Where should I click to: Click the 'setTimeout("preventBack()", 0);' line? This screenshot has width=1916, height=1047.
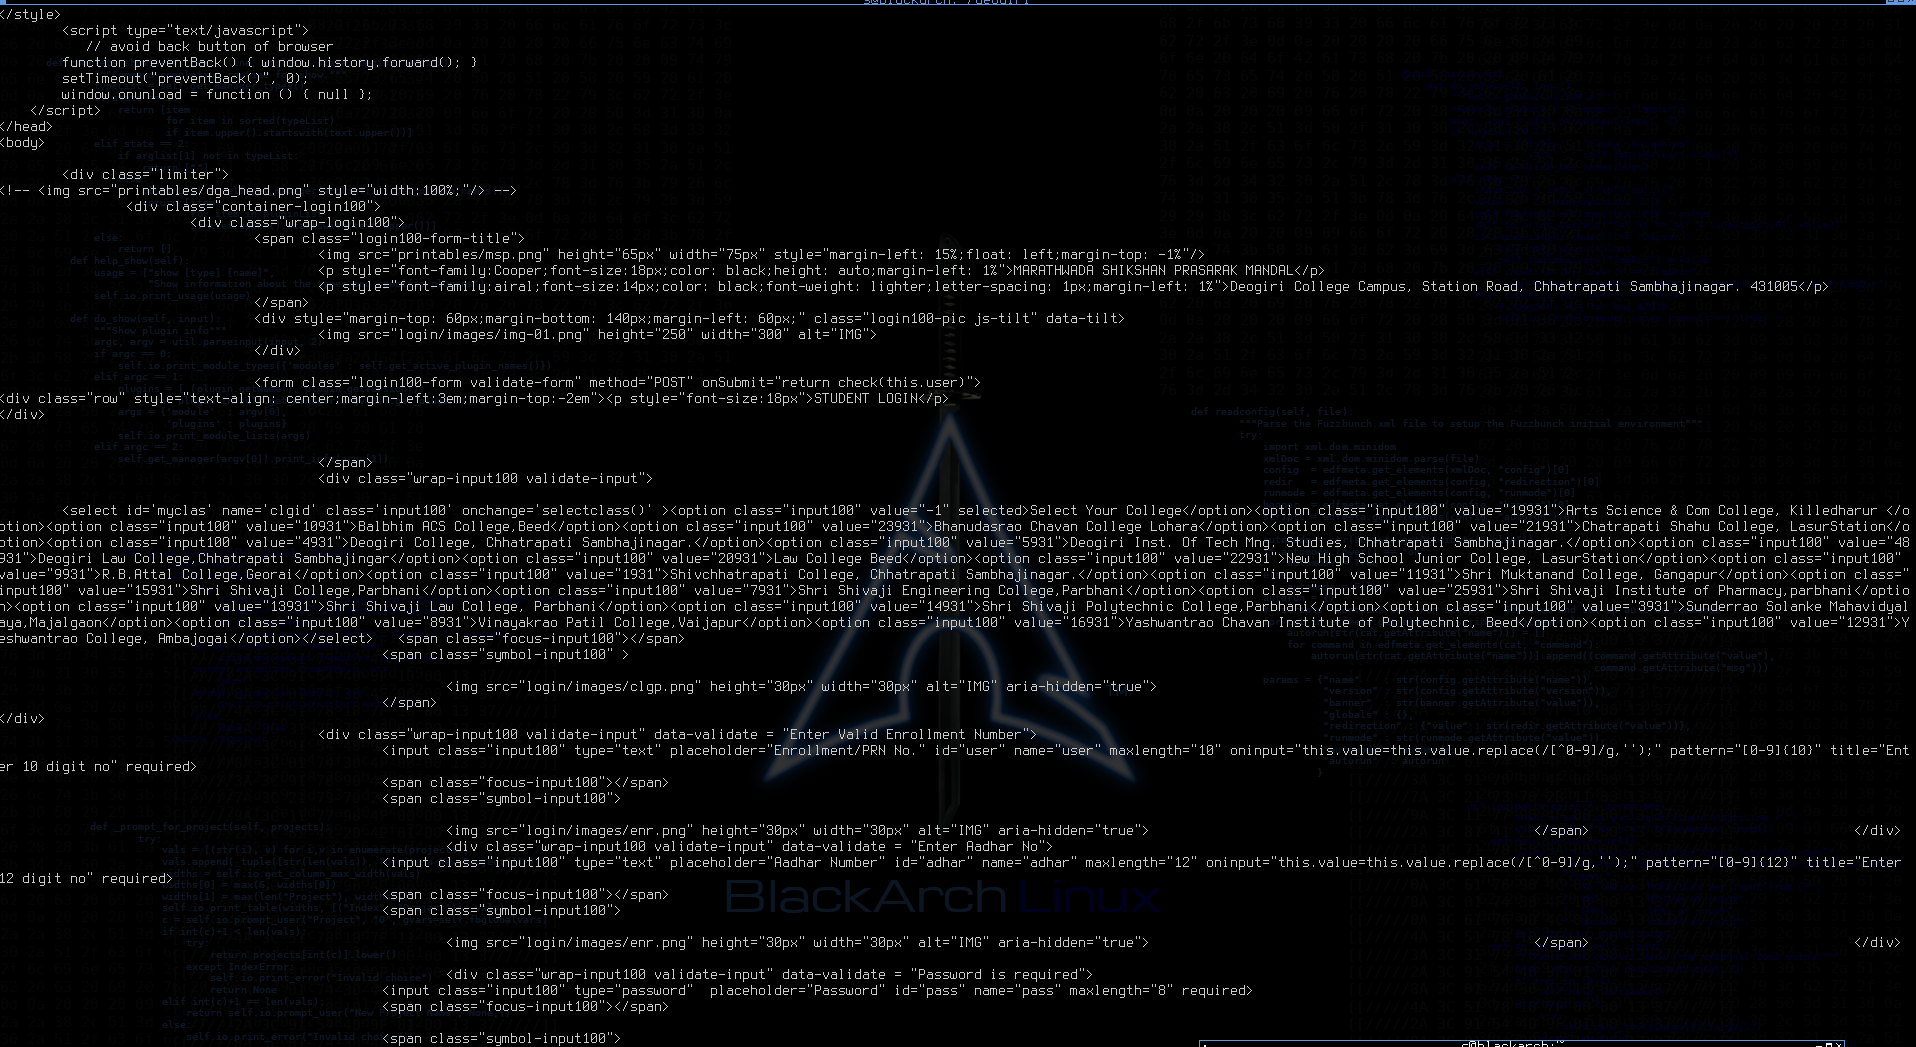coord(185,78)
